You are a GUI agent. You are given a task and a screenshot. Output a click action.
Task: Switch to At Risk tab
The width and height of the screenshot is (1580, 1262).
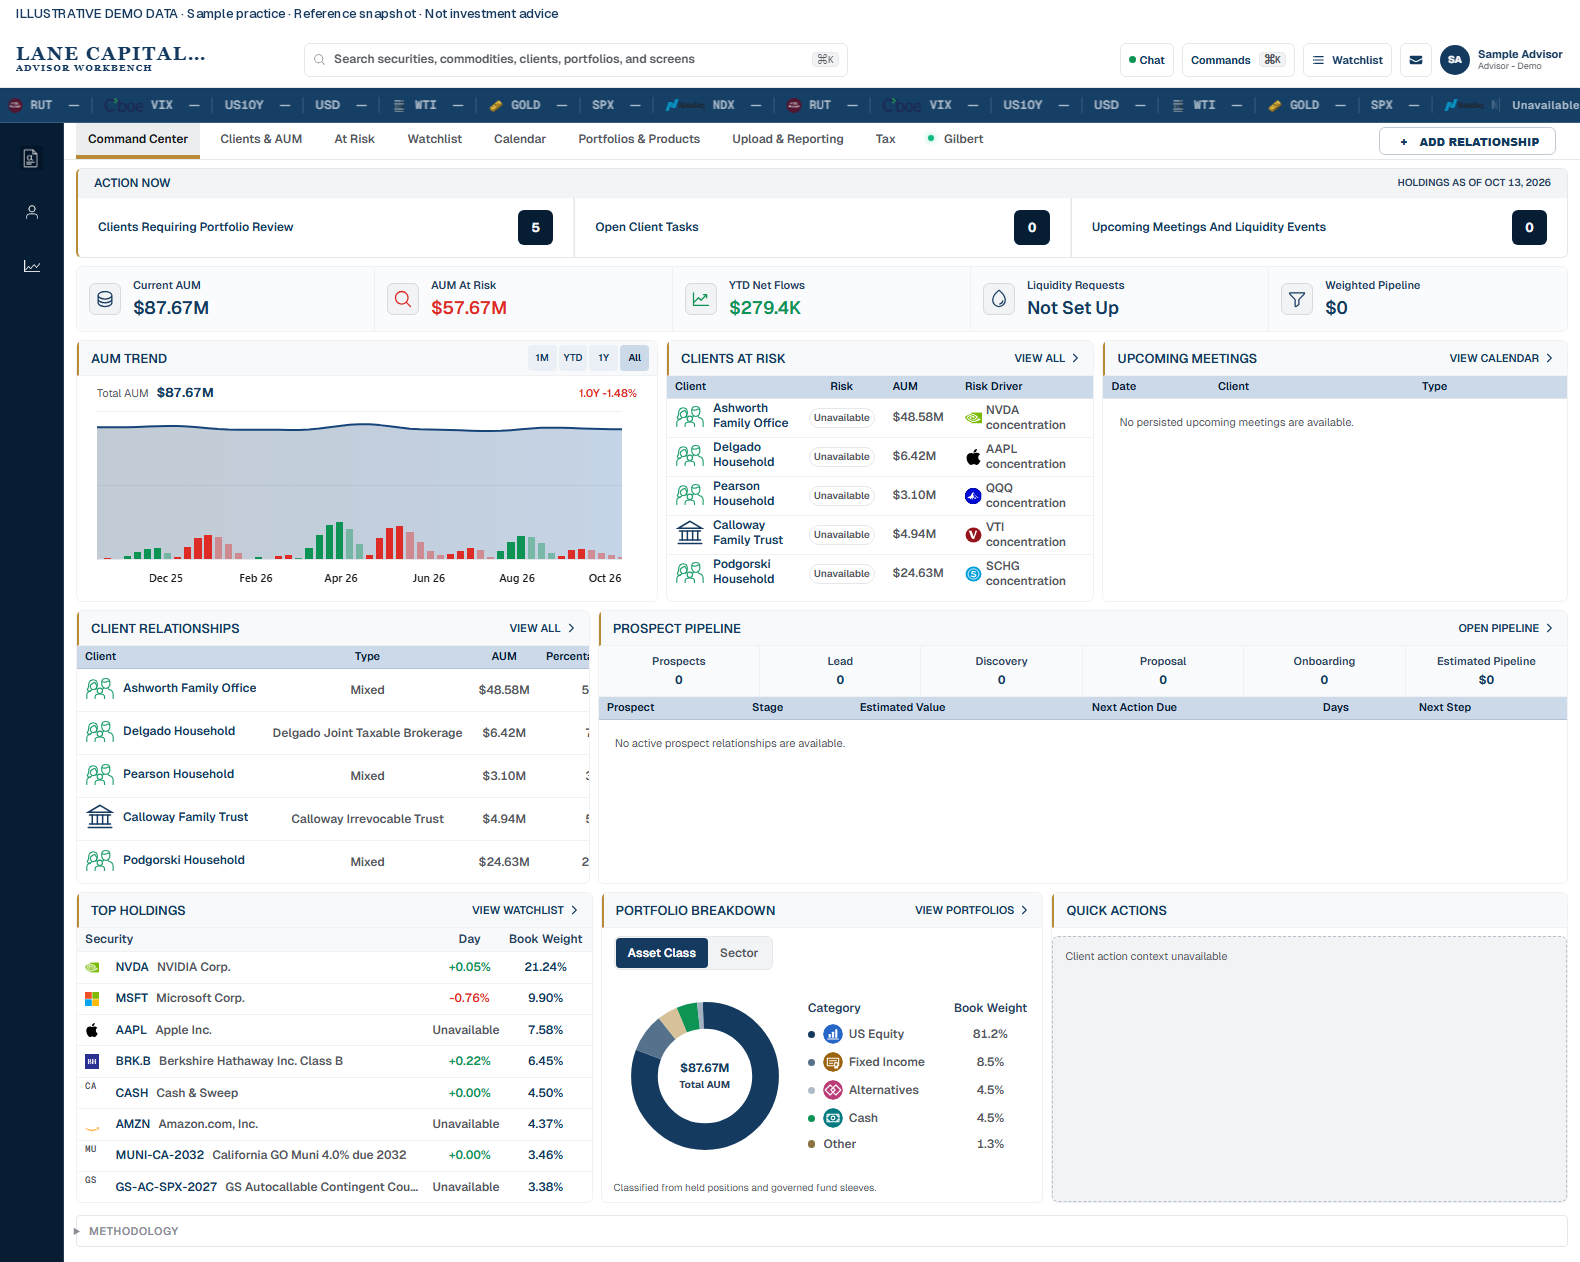(x=354, y=139)
